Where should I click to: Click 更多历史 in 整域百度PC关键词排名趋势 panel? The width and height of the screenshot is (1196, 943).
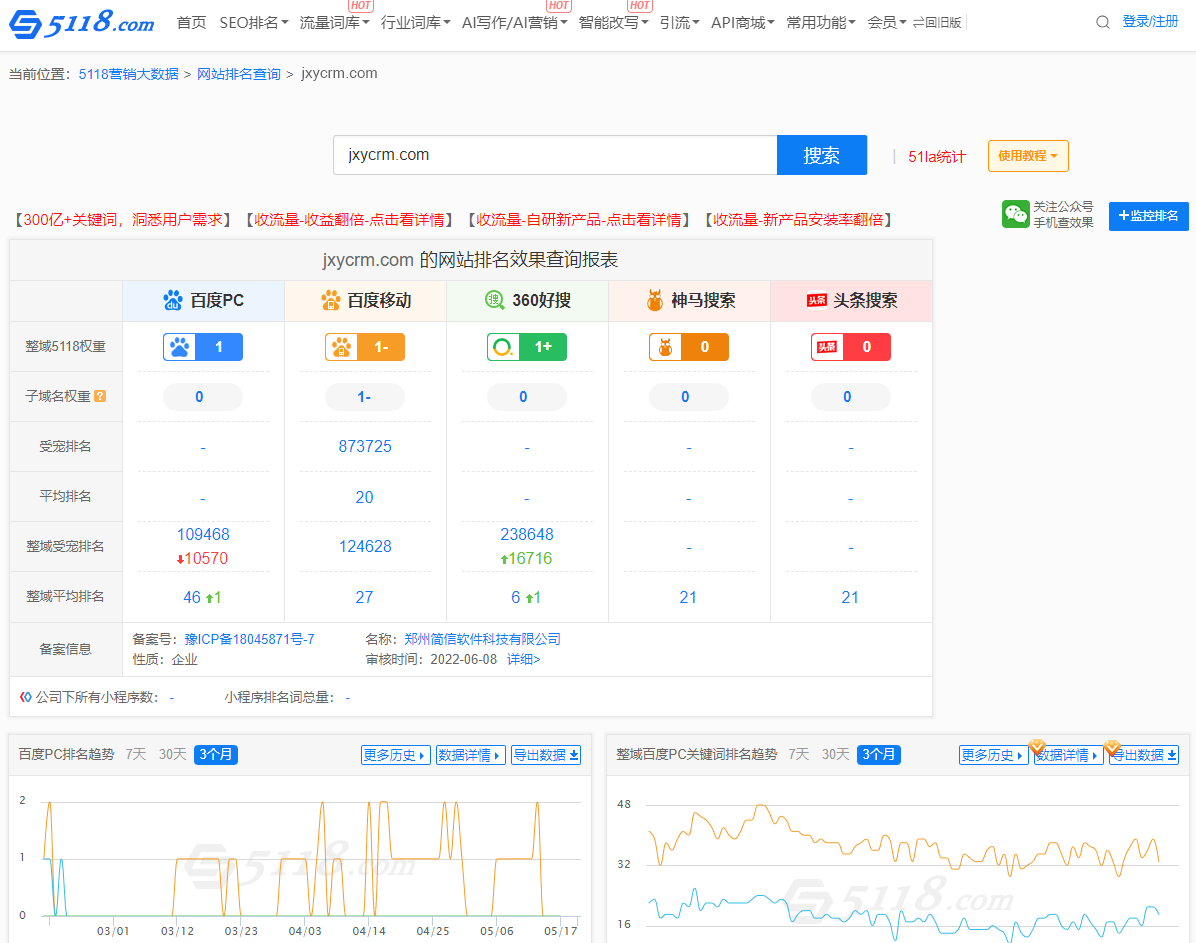point(994,755)
